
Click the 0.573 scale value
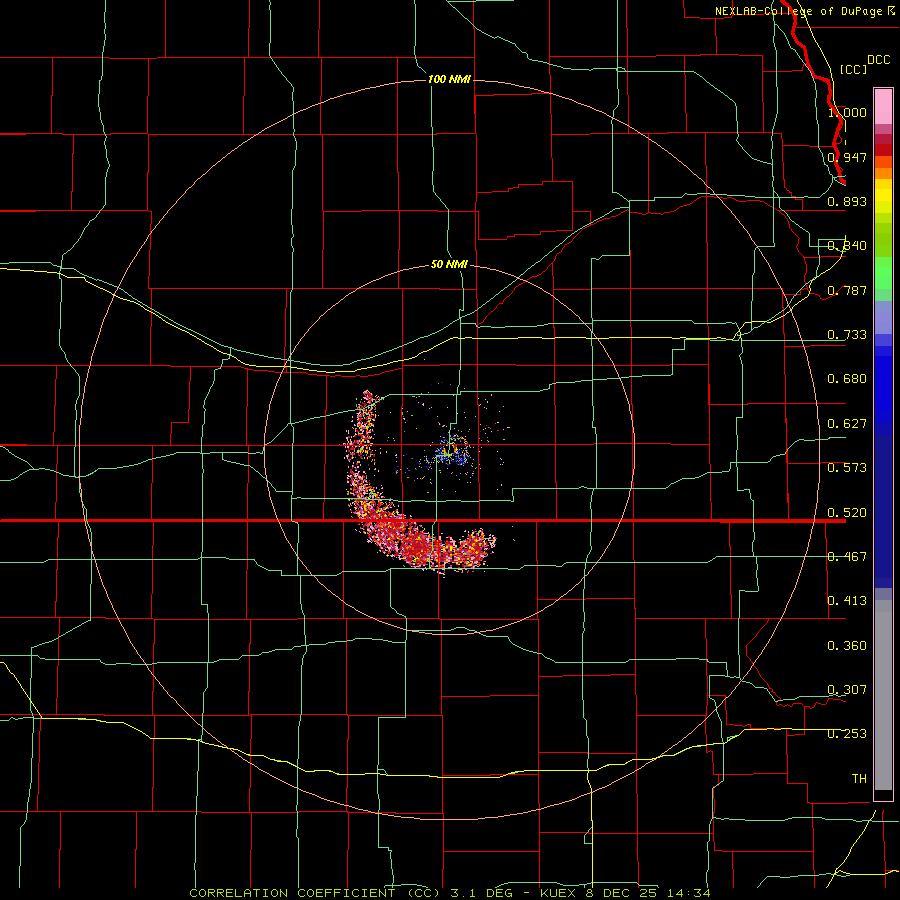847,468
